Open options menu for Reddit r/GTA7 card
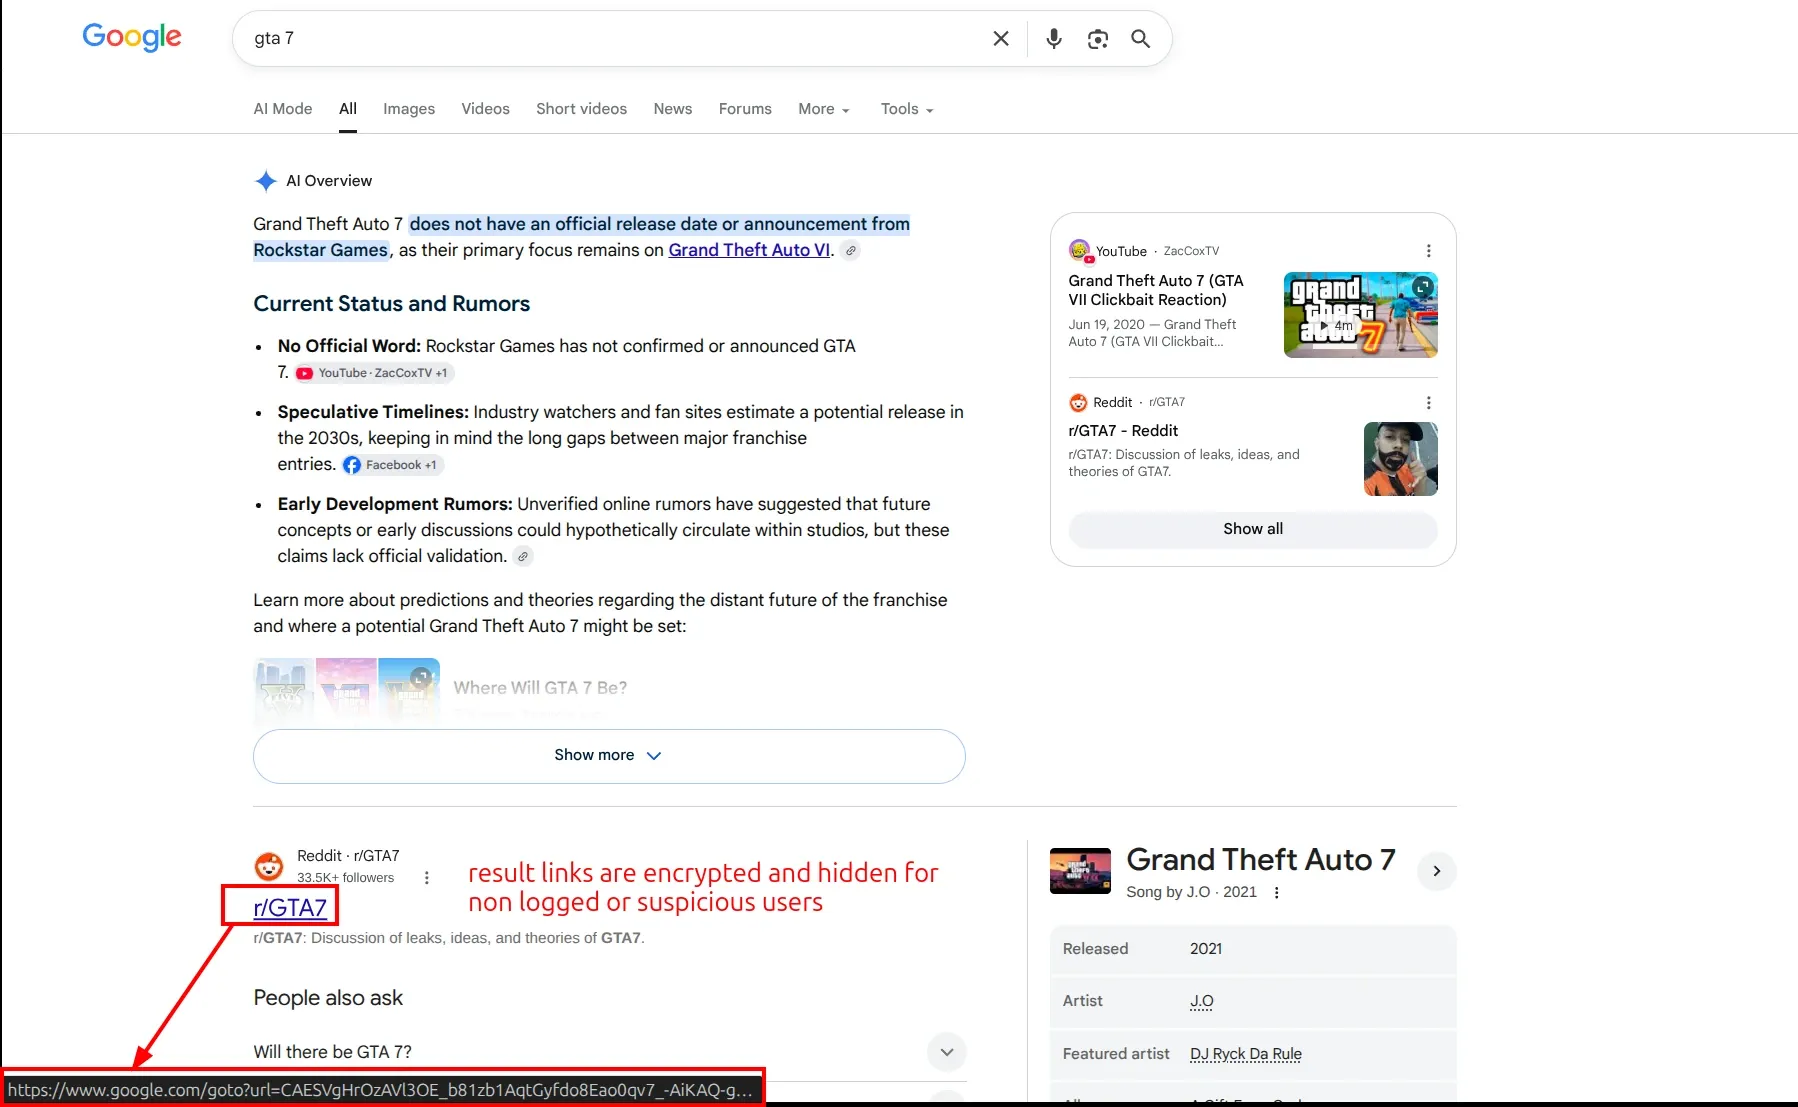 pos(1428,402)
